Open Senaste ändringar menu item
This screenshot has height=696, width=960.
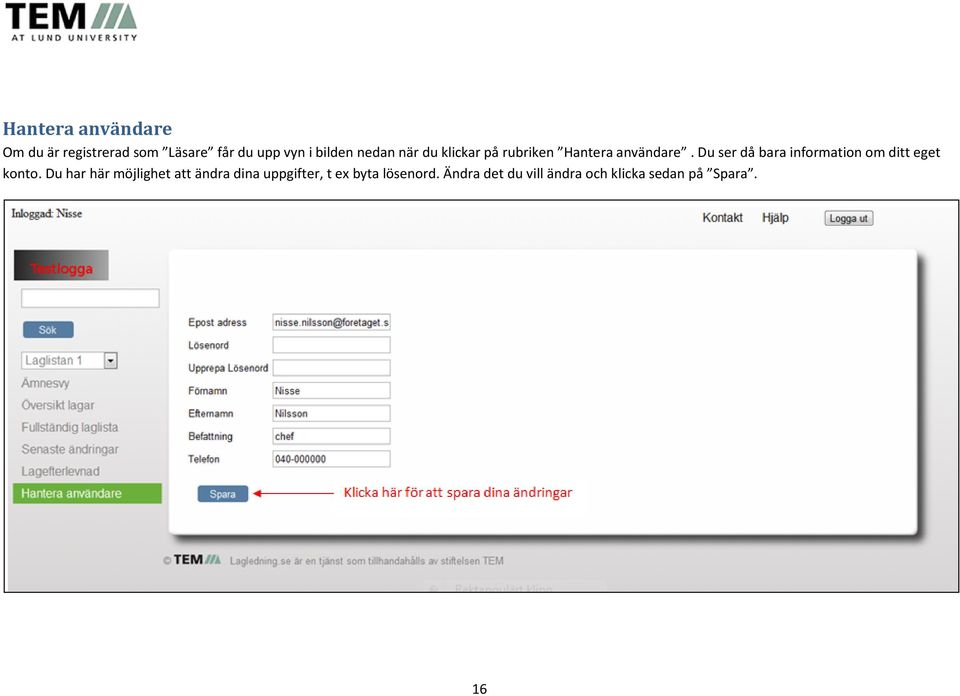(x=70, y=449)
